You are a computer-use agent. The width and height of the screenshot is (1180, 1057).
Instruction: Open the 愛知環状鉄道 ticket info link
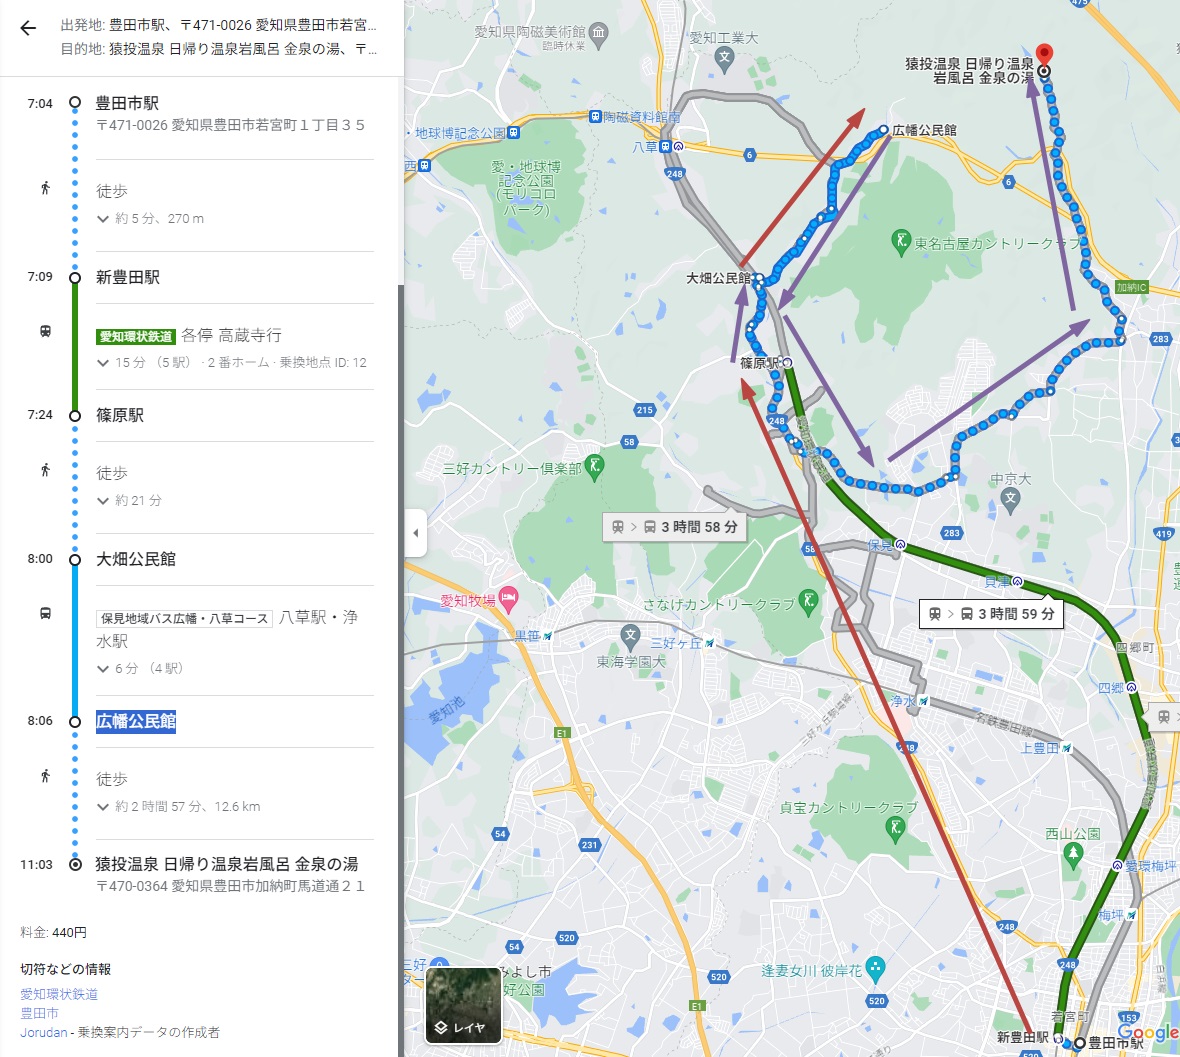[x=59, y=994]
